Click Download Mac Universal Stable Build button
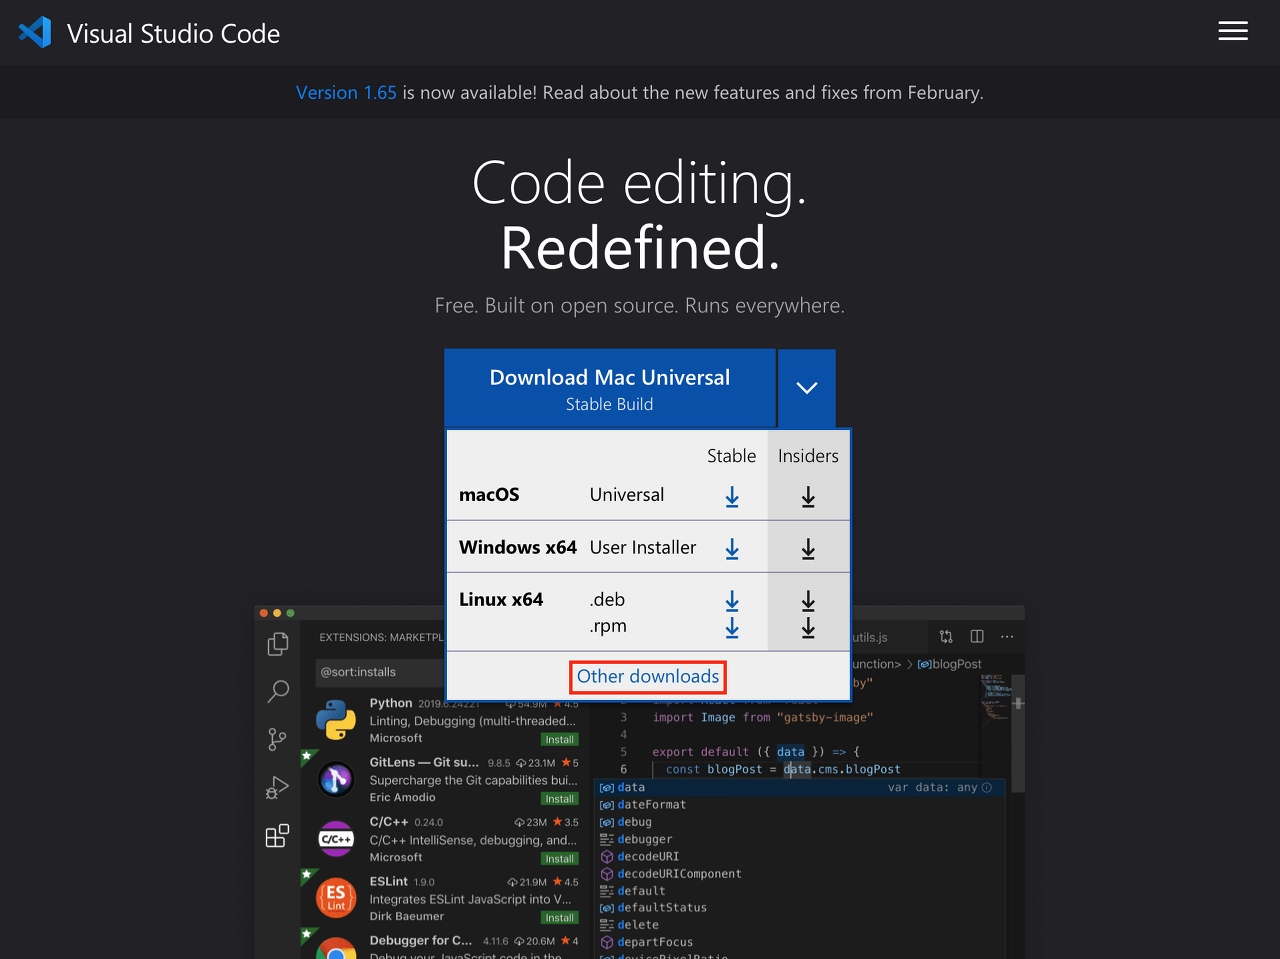Viewport: 1280px width, 959px height. [x=610, y=388]
